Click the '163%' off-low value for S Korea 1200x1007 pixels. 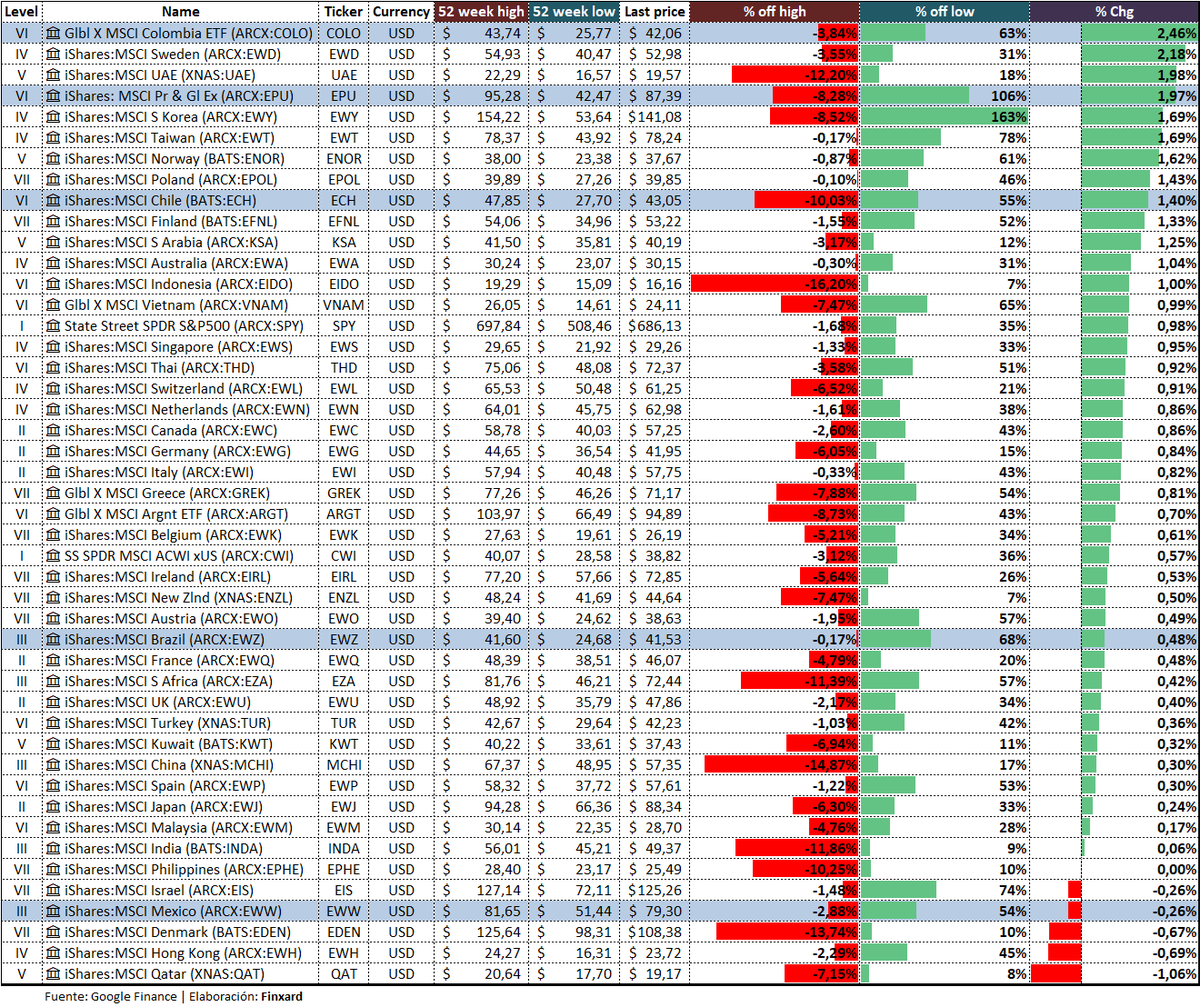click(945, 117)
